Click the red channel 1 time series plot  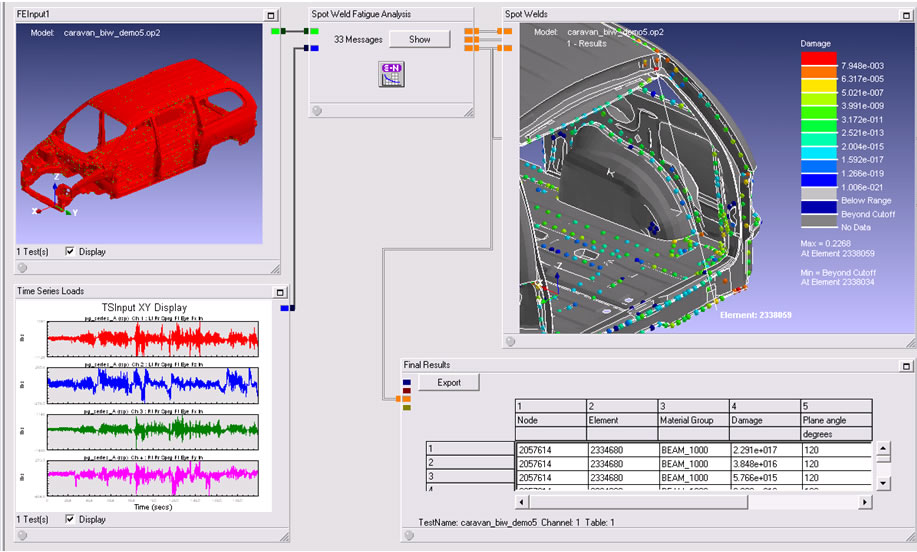pyautogui.click(x=153, y=339)
